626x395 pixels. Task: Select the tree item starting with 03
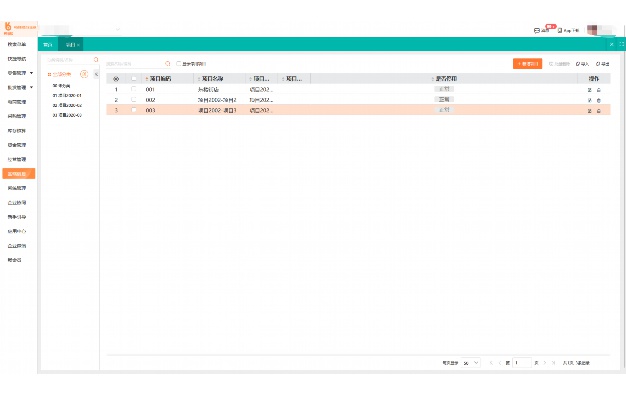pyautogui.click(x=67, y=115)
